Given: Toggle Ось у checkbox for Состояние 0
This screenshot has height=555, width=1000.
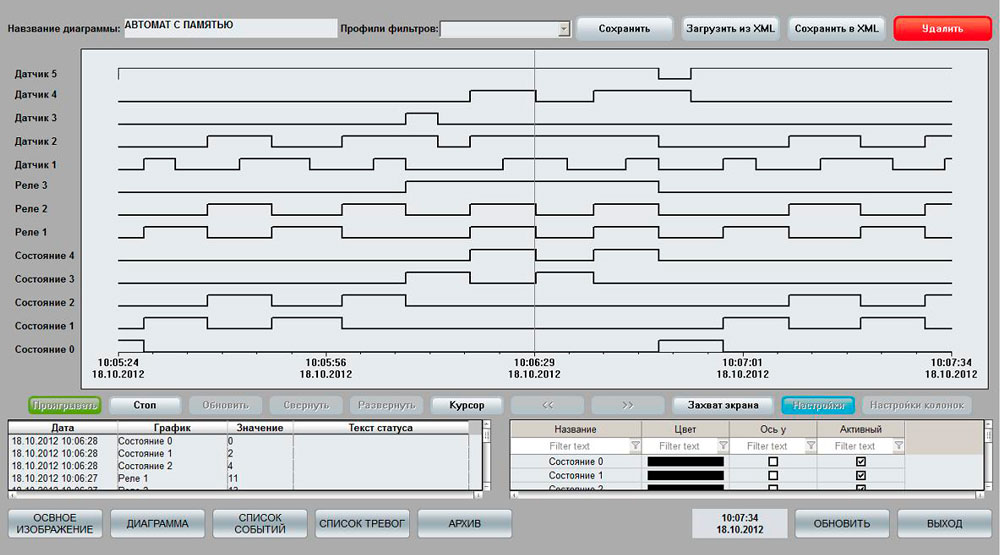Looking at the screenshot, I should (773, 462).
